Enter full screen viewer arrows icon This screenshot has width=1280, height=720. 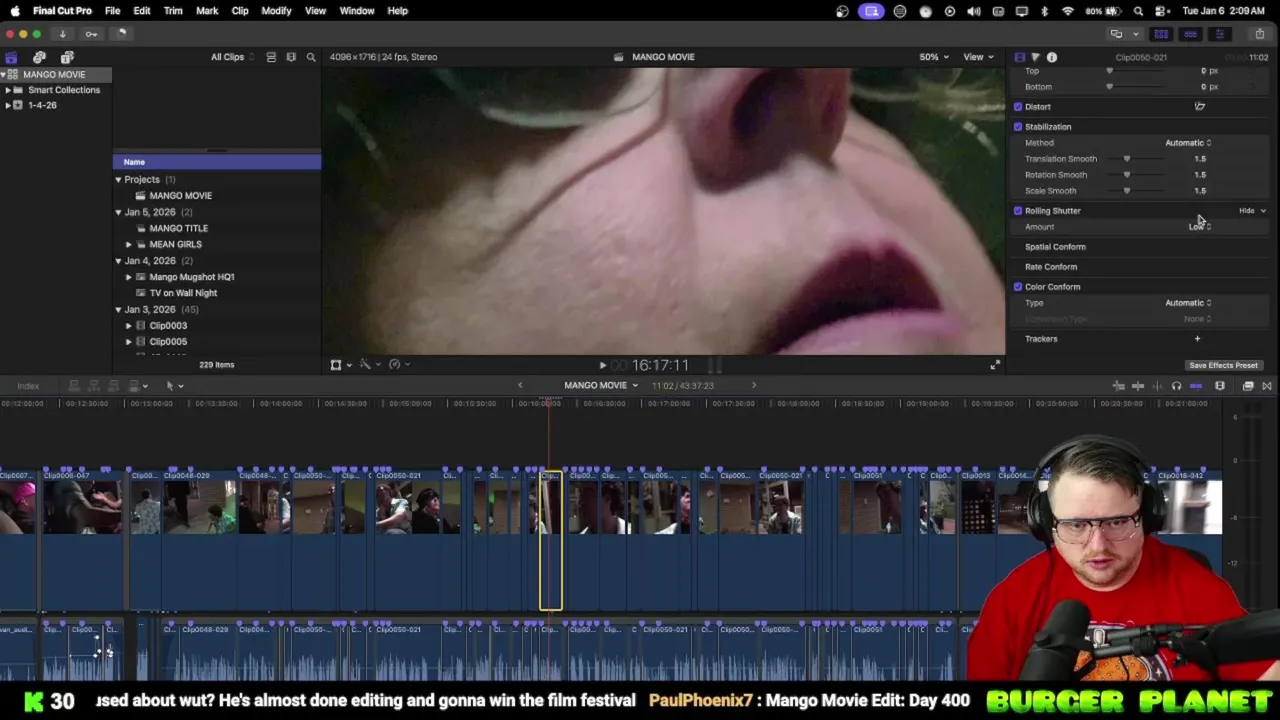pos(995,365)
